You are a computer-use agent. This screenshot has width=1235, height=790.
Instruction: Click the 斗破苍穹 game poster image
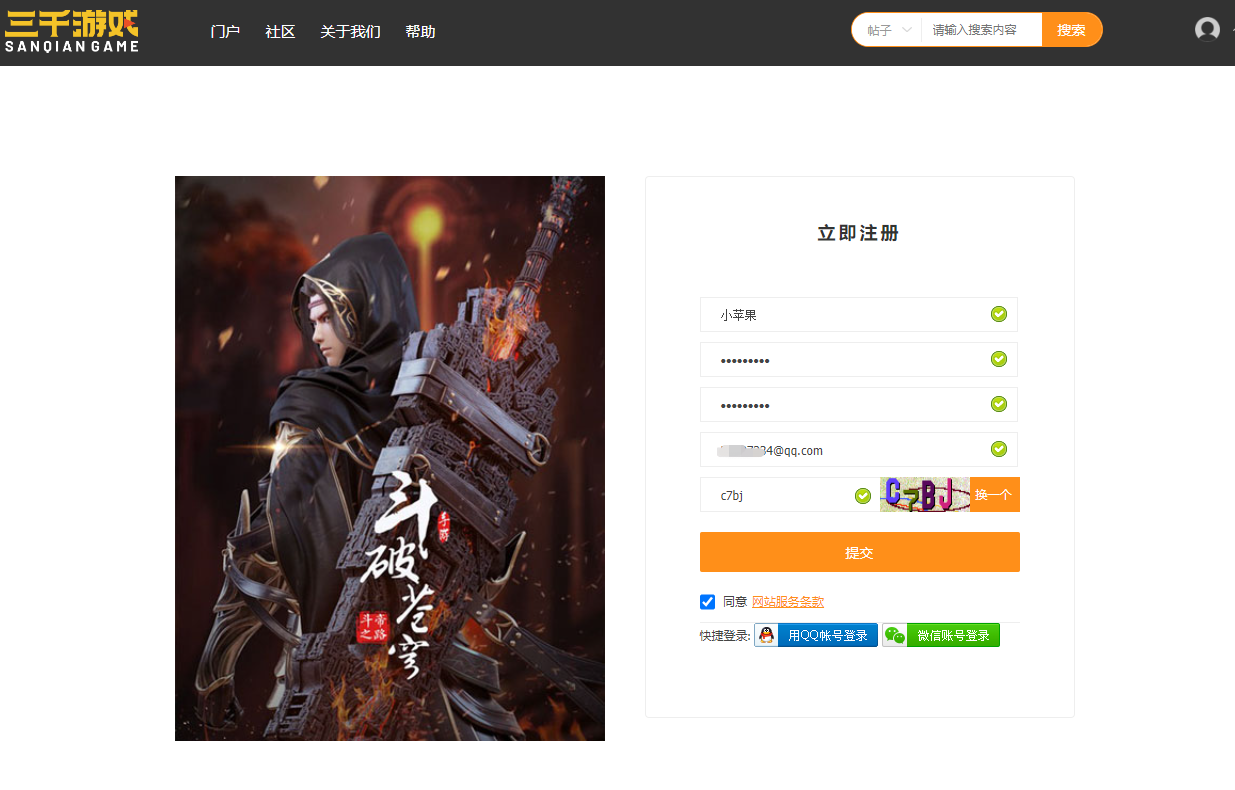[390, 458]
